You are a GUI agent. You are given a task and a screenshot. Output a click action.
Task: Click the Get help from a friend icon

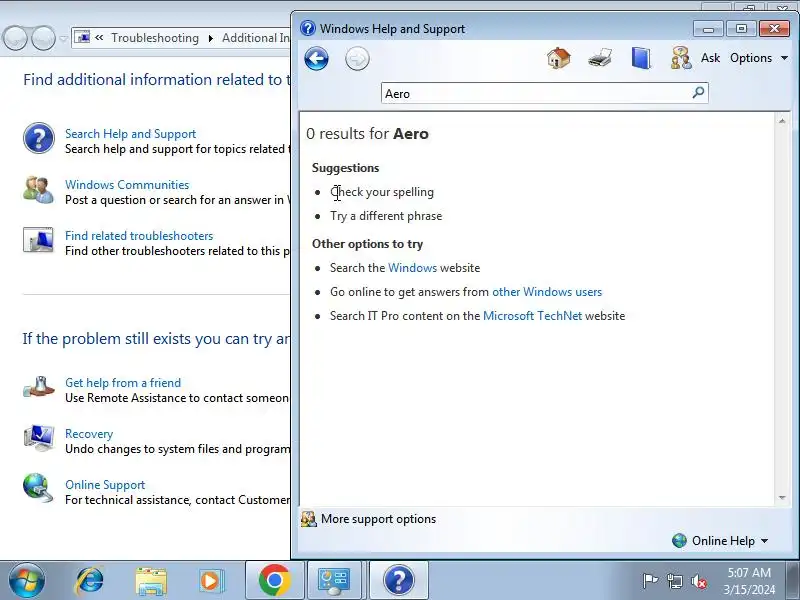(38, 387)
